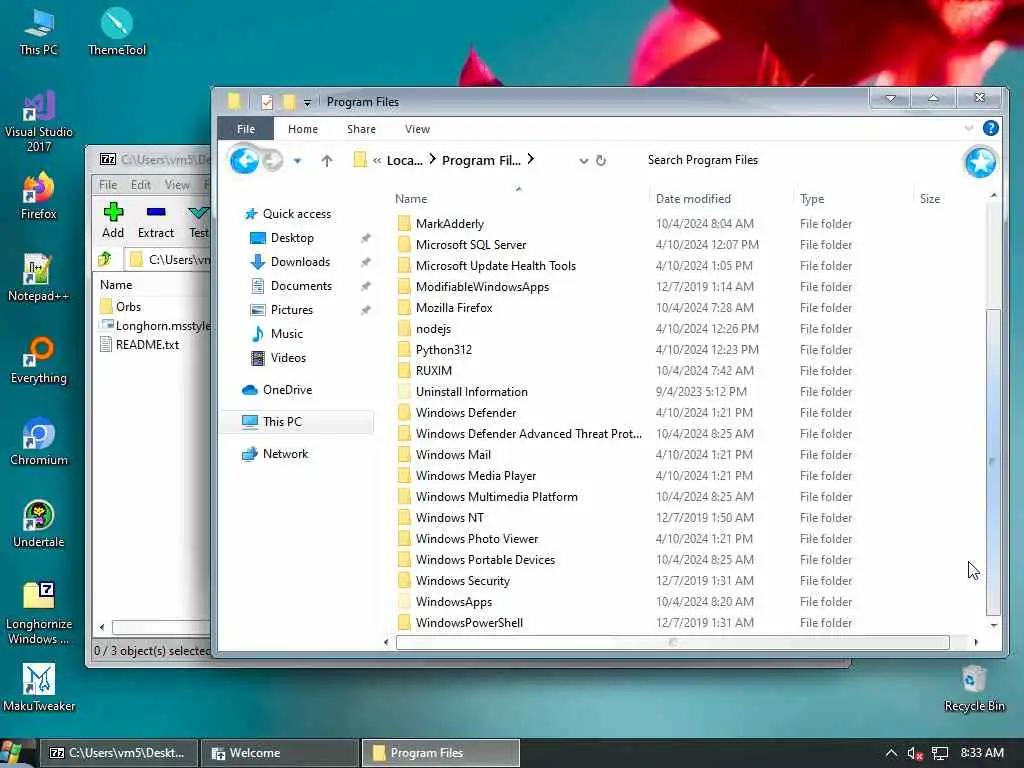Expand the ribbon chevron
Viewport: 1024px width, 768px height.
(969, 128)
